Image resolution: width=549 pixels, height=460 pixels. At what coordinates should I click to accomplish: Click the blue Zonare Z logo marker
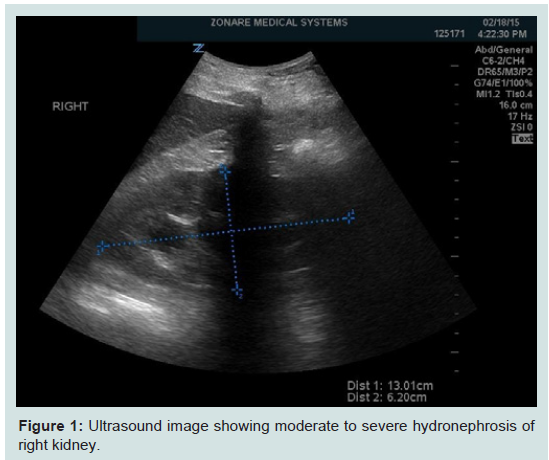click(x=199, y=48)
